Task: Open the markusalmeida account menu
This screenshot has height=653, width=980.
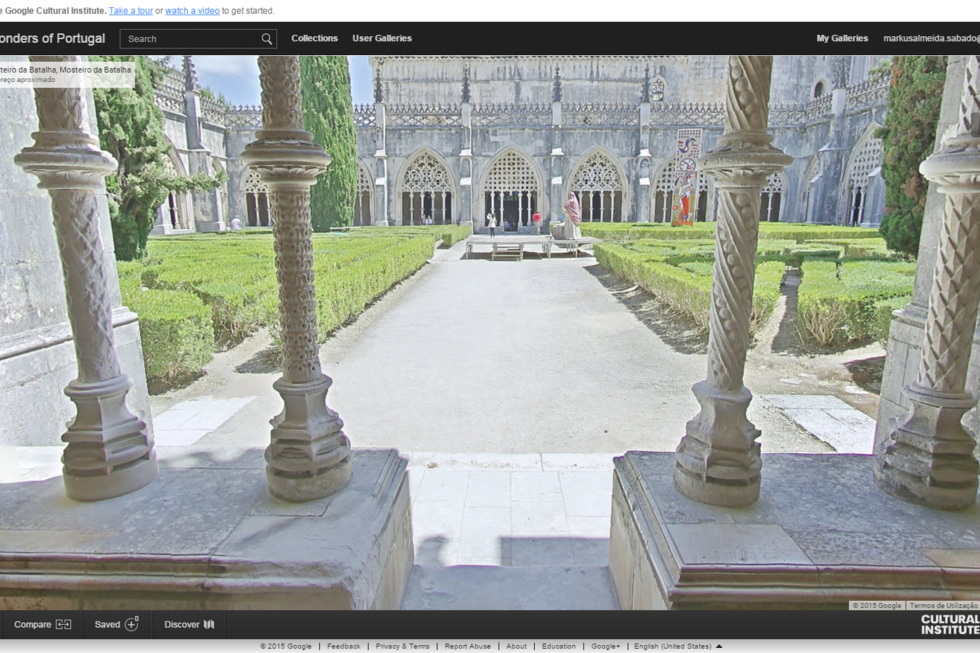Action: tap(930, 39)
